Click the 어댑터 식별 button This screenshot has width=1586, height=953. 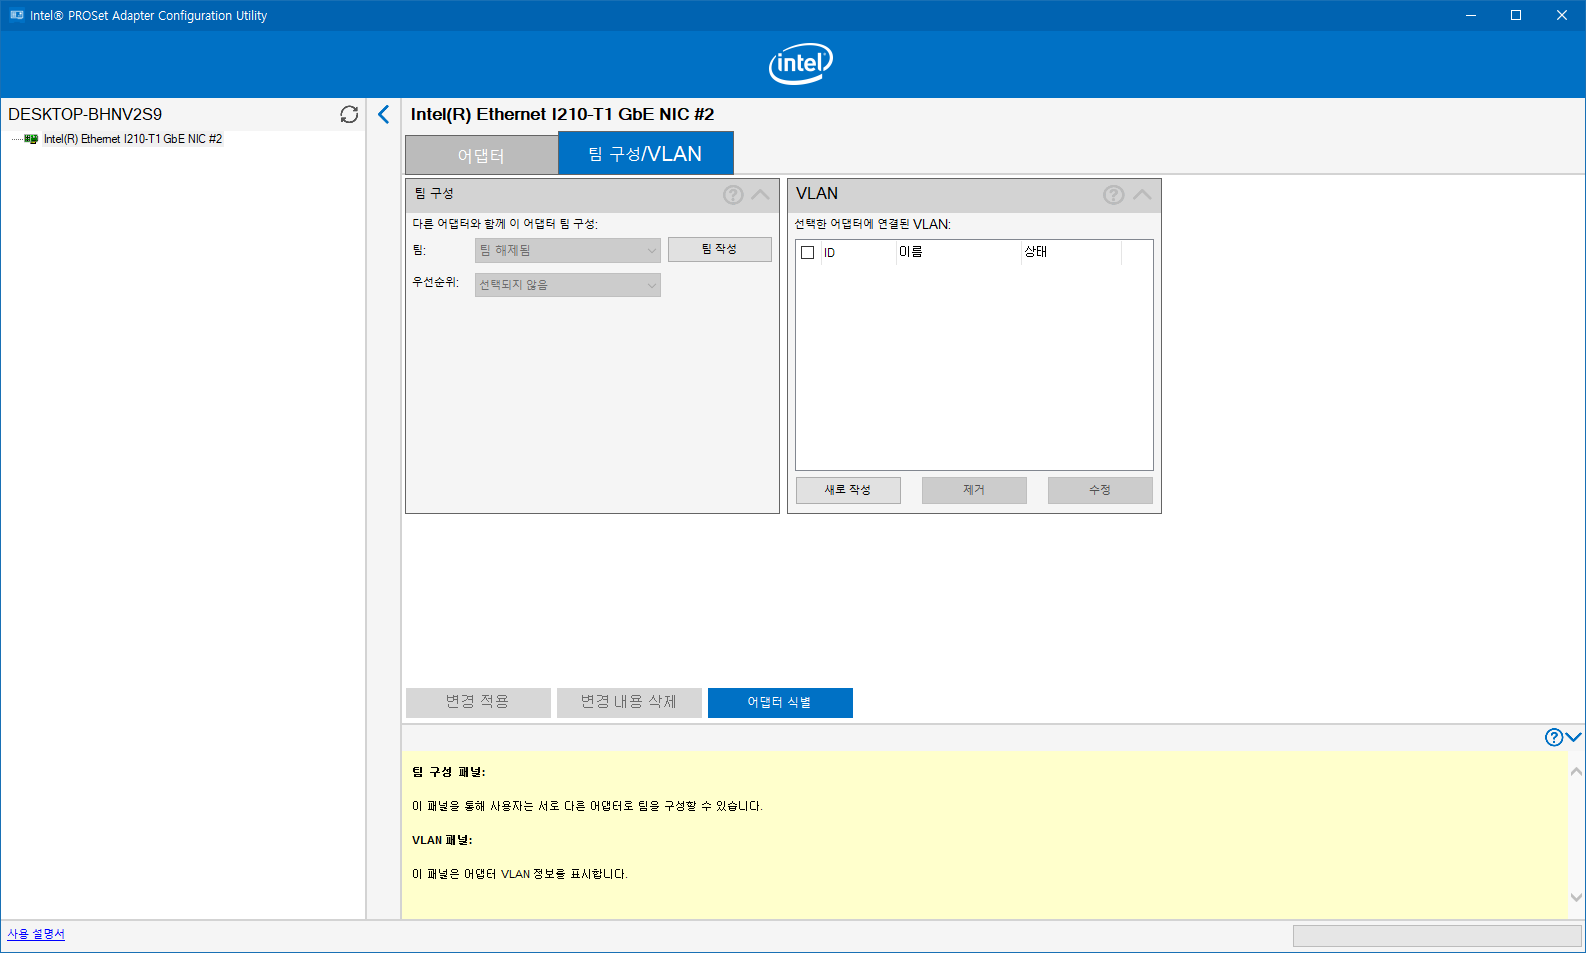(x=780, y=702)
